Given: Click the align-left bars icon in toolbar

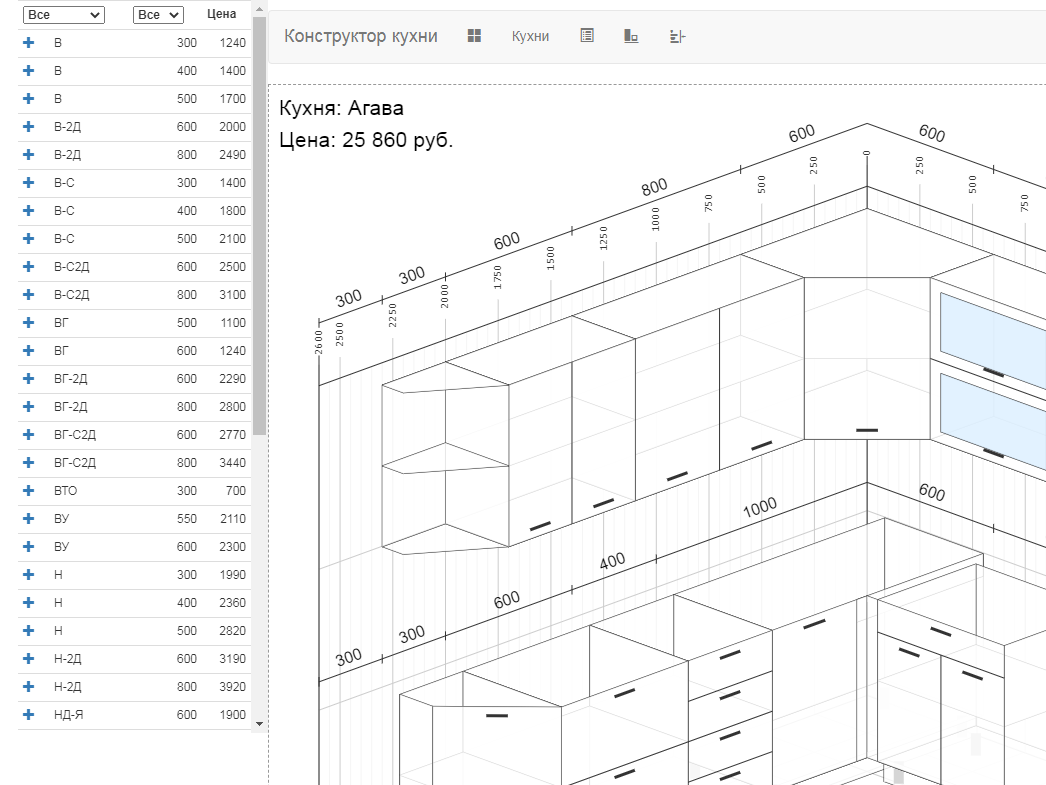Looking at the screenshot, I should (x=677, y=36).
